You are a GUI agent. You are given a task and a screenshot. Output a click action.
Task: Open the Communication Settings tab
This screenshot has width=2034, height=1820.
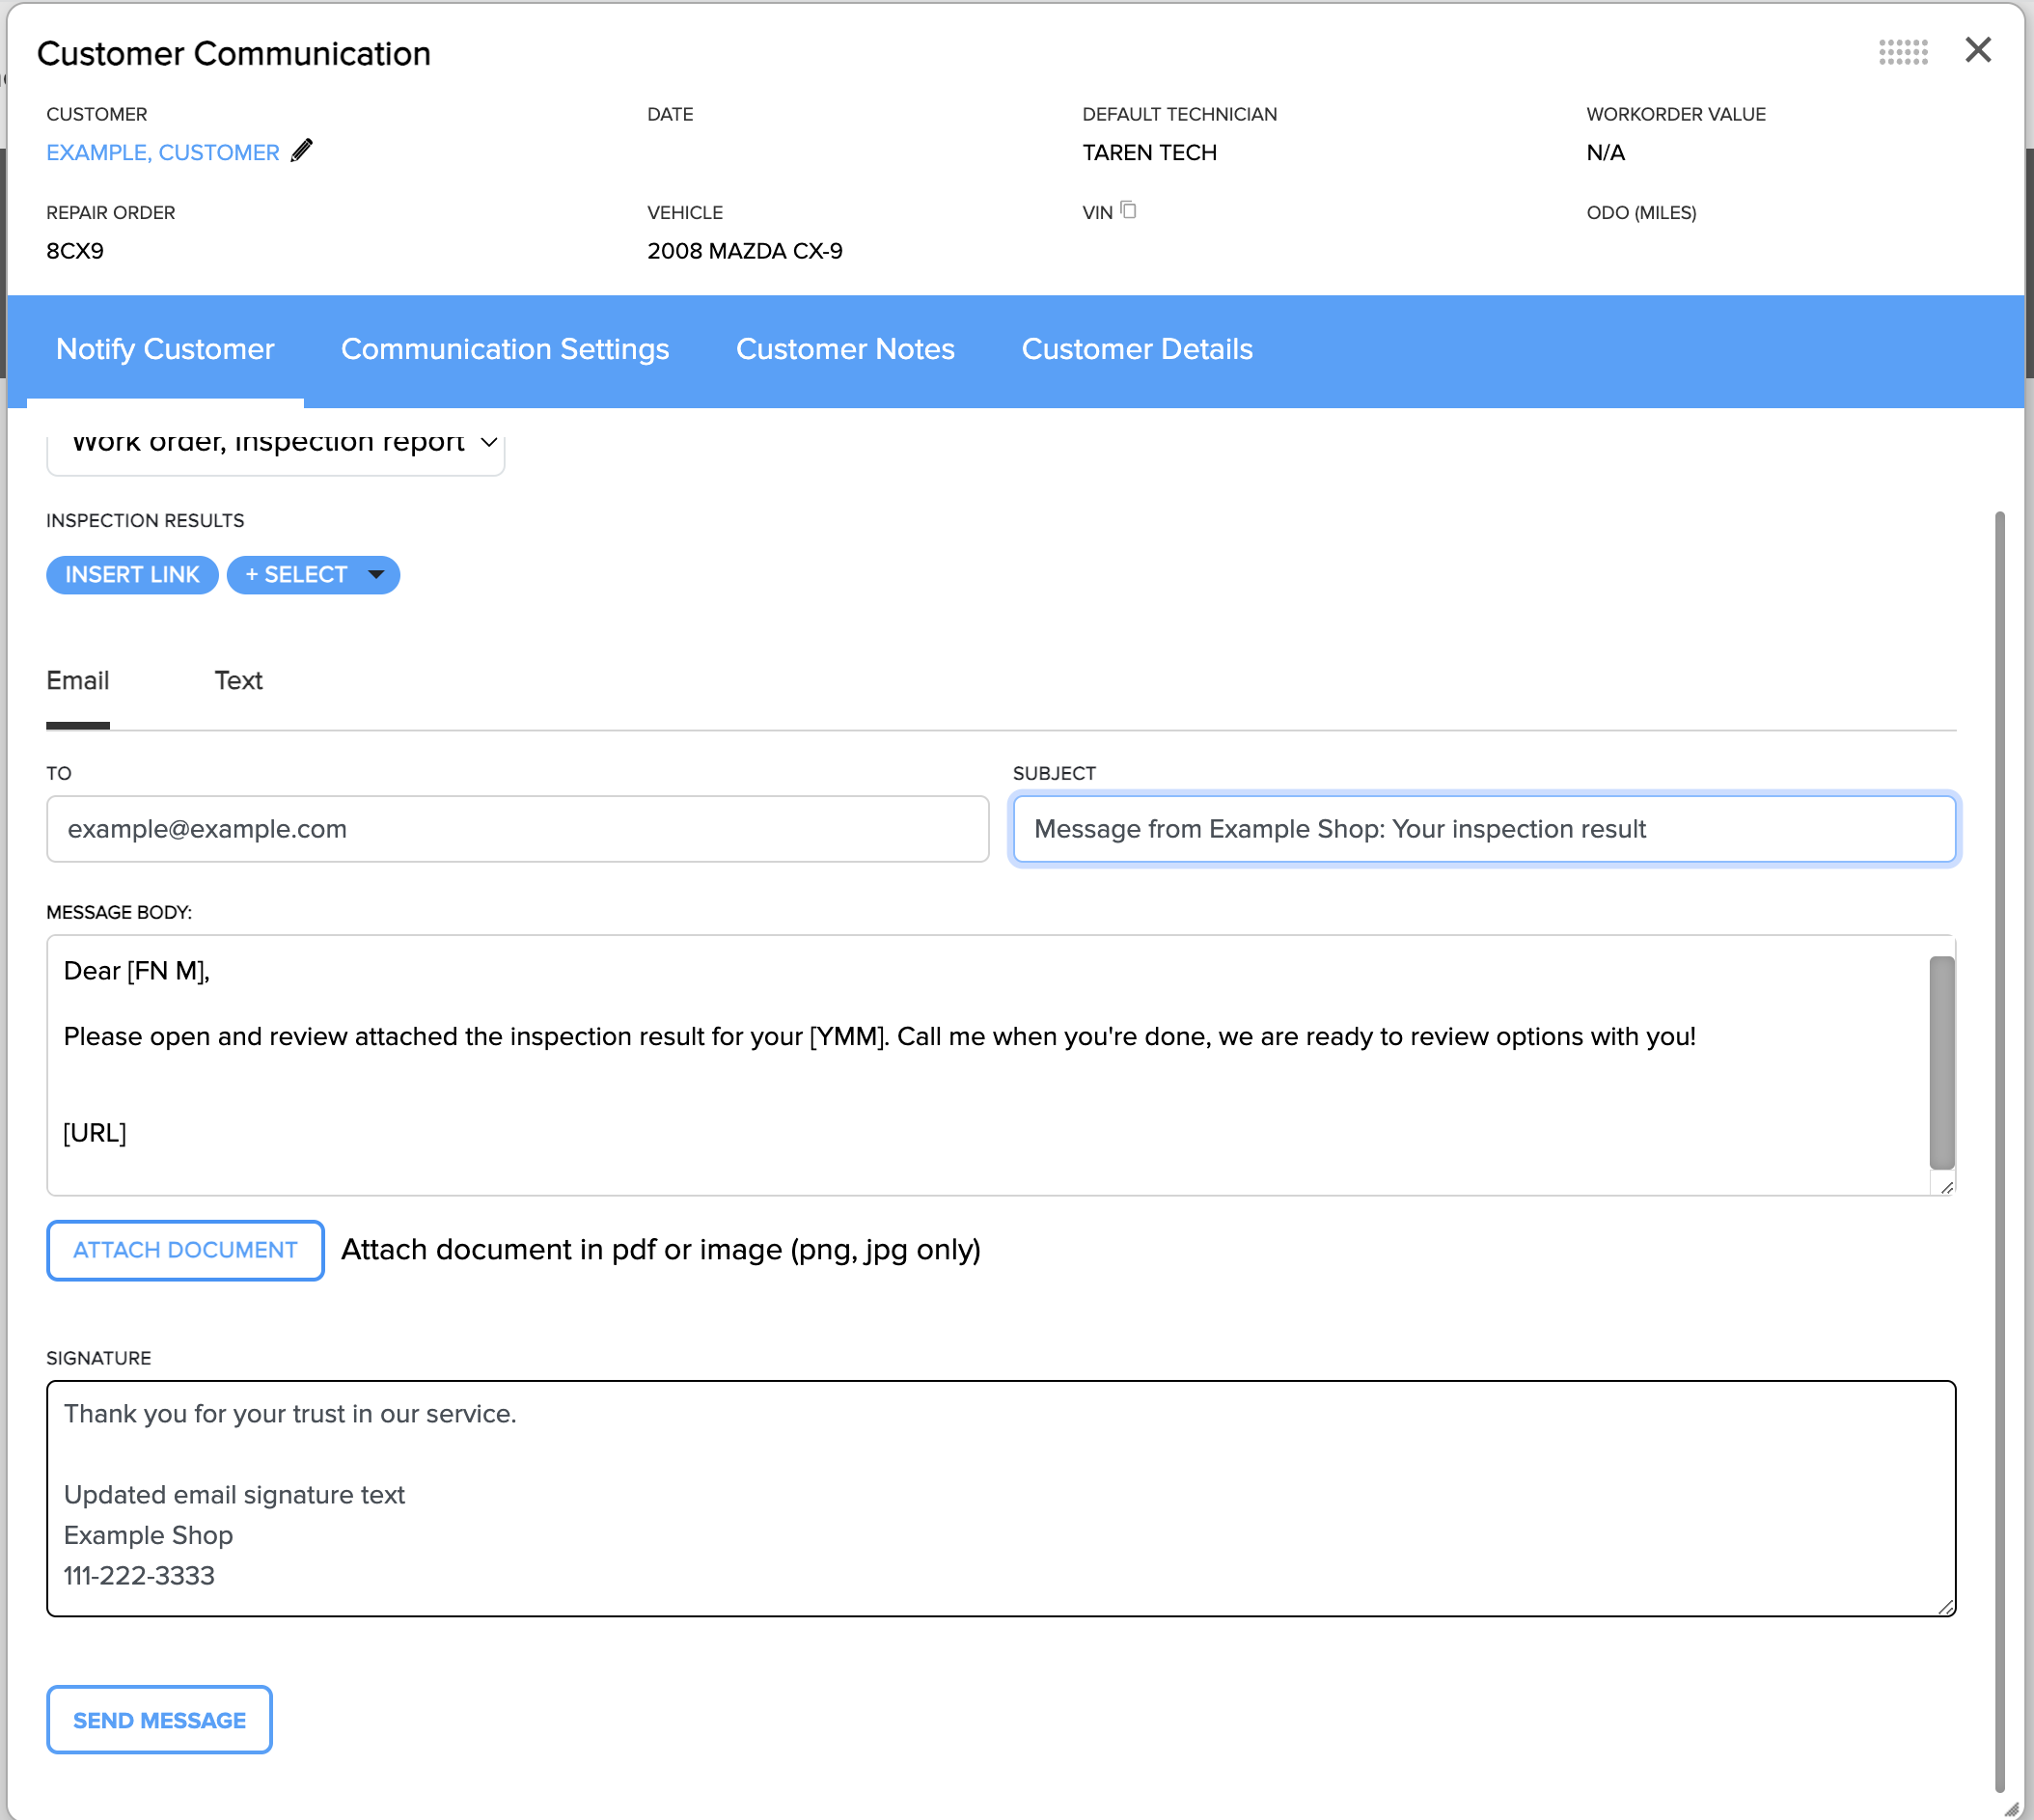[x=505, y=349]
